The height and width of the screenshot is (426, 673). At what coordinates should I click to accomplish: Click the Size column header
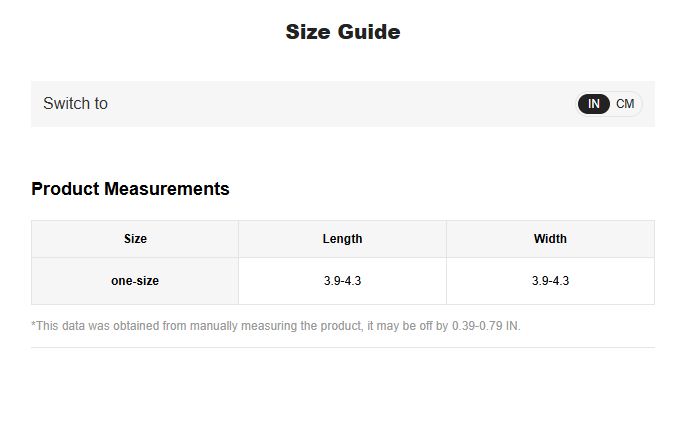tap(135, 239)
